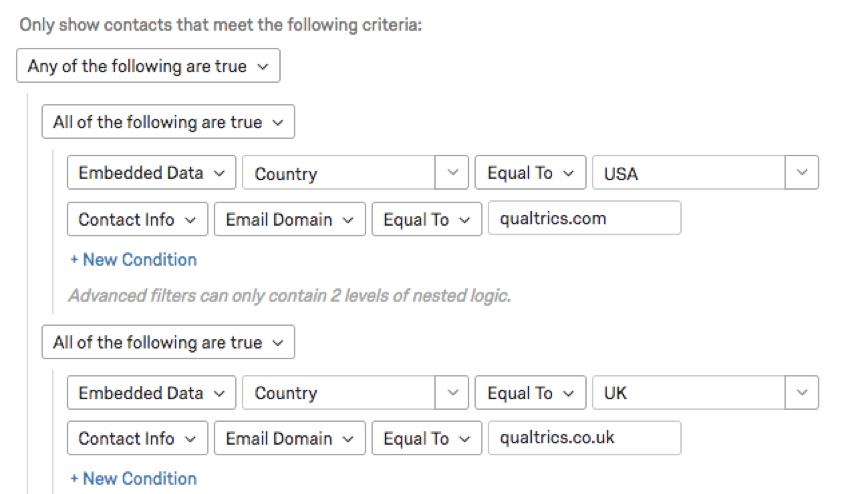Open Email Domain dropdown in second group
850x494 pixels.
coord(289,439)
